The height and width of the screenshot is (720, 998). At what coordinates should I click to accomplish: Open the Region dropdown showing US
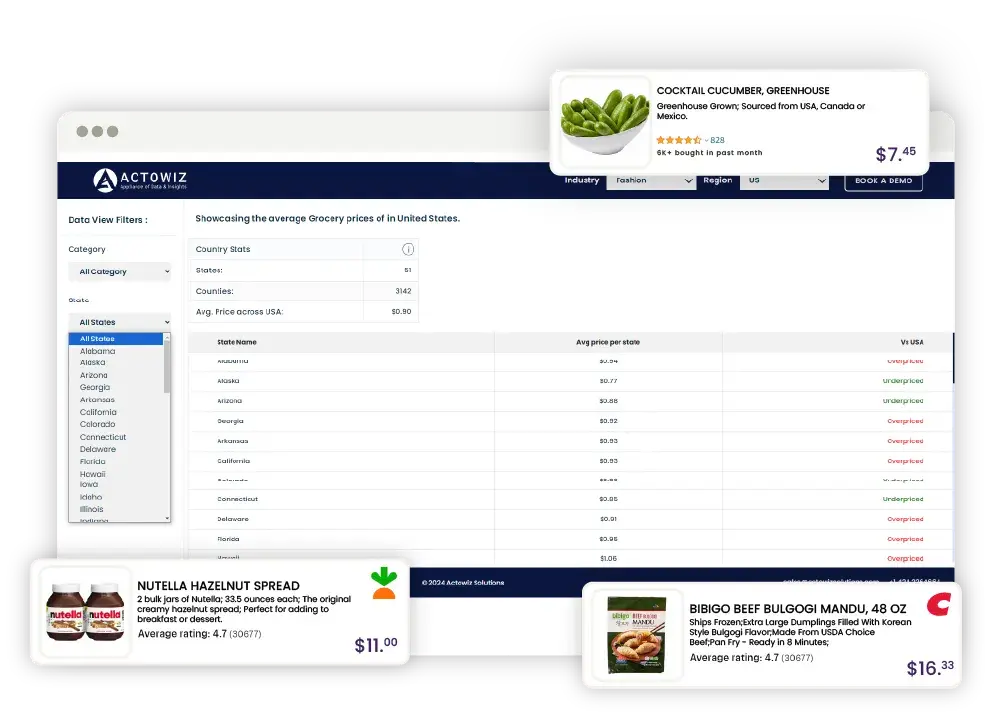click(784, 181)
